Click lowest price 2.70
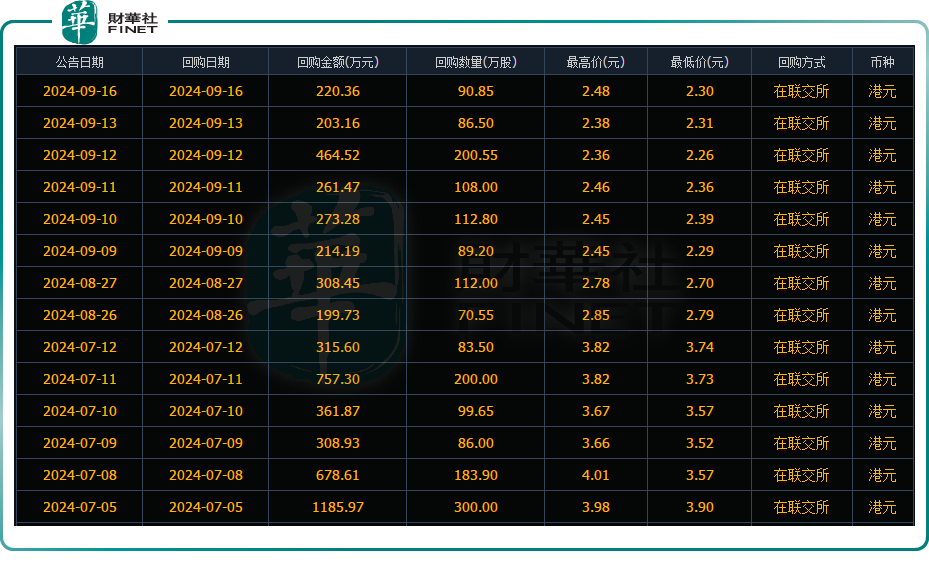This screenshot has width=929, height=571. point(700,283)
